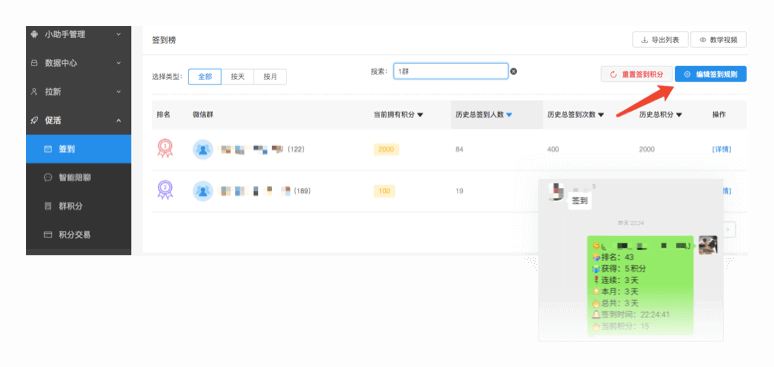Viewport: 774px width, 367px height.
Task: Click the search input containing 1群
Action: point(451,71)
